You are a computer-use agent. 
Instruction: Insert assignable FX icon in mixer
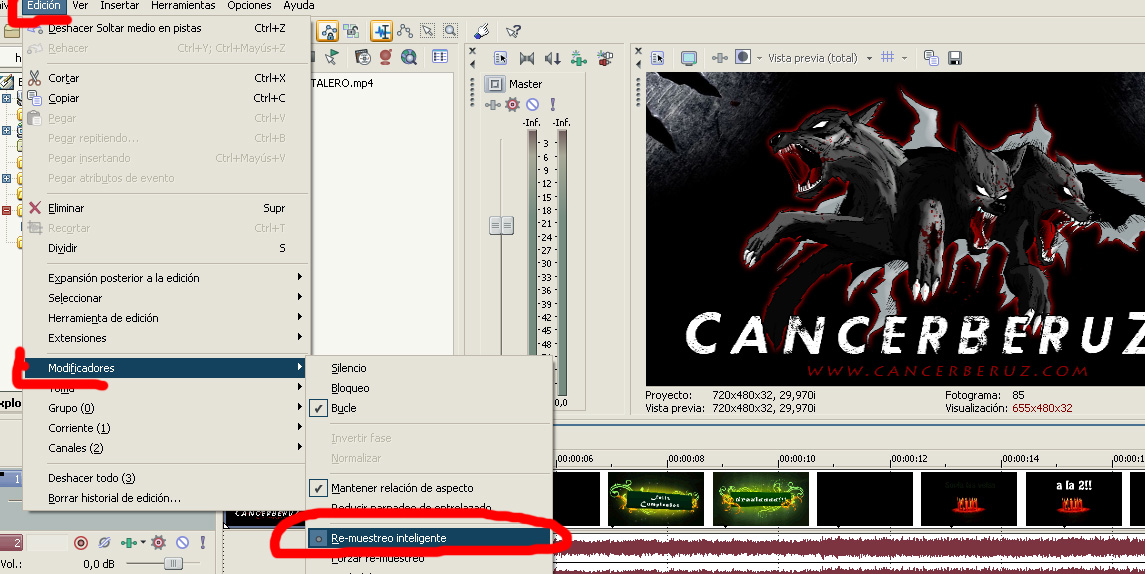coord(578,58)
